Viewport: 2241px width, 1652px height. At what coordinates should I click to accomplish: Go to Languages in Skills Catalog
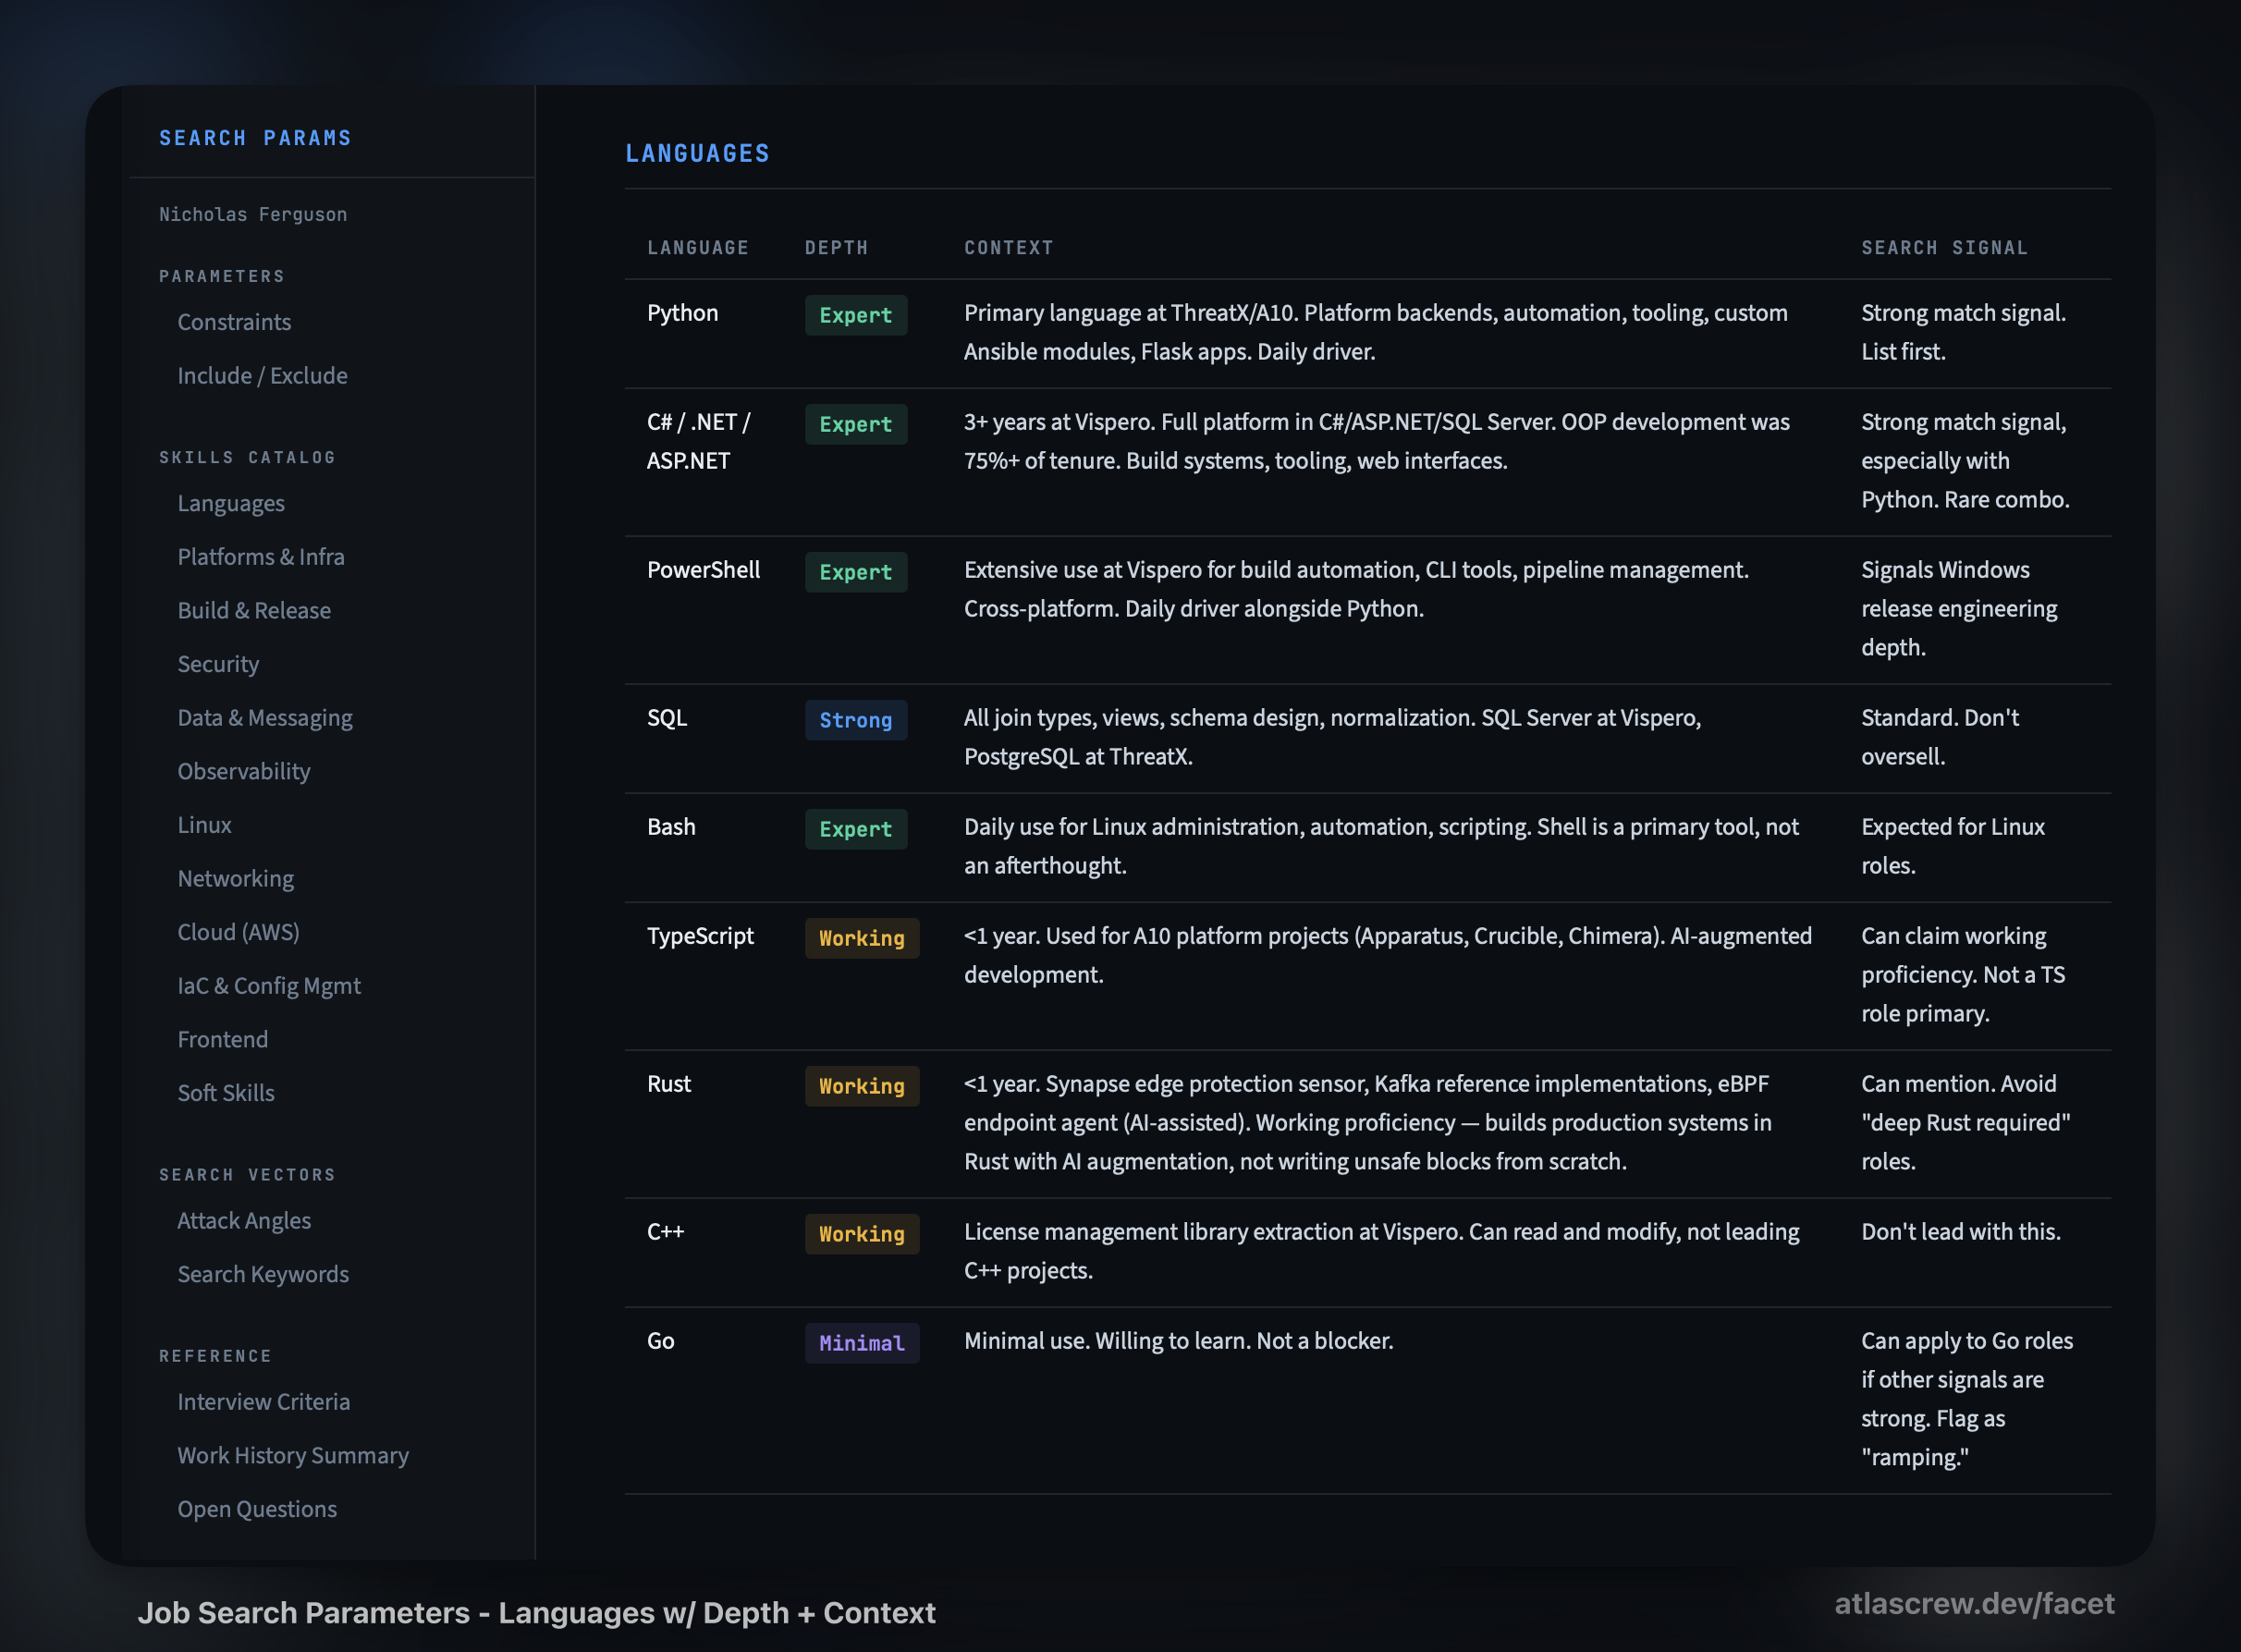tap(231, 503)
